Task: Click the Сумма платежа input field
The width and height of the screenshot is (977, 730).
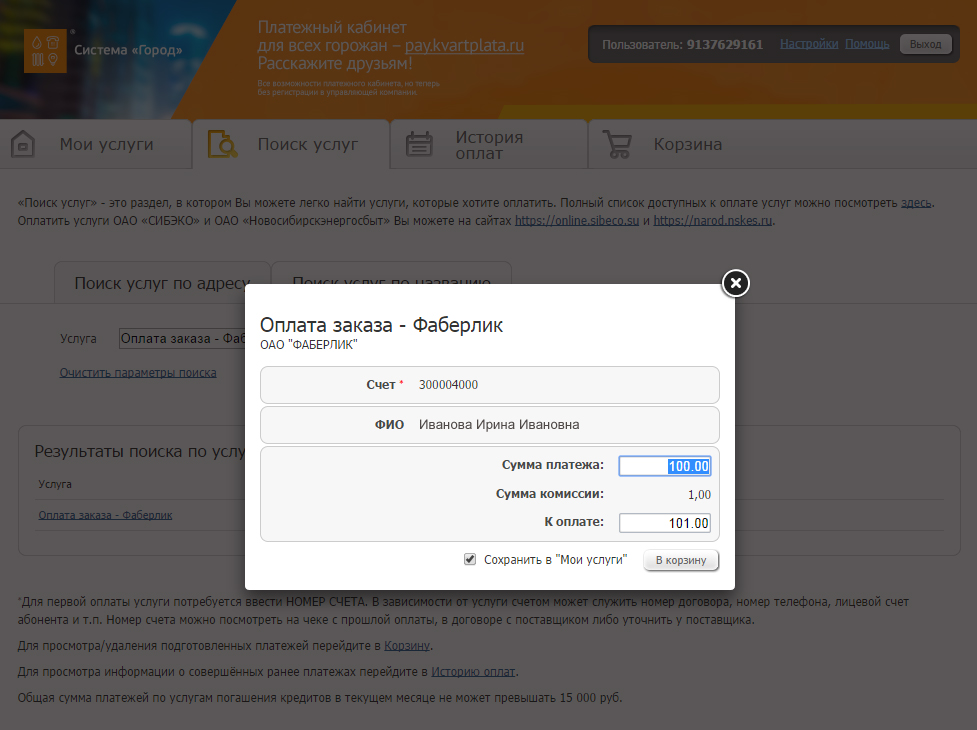Action: pos(665,466)
